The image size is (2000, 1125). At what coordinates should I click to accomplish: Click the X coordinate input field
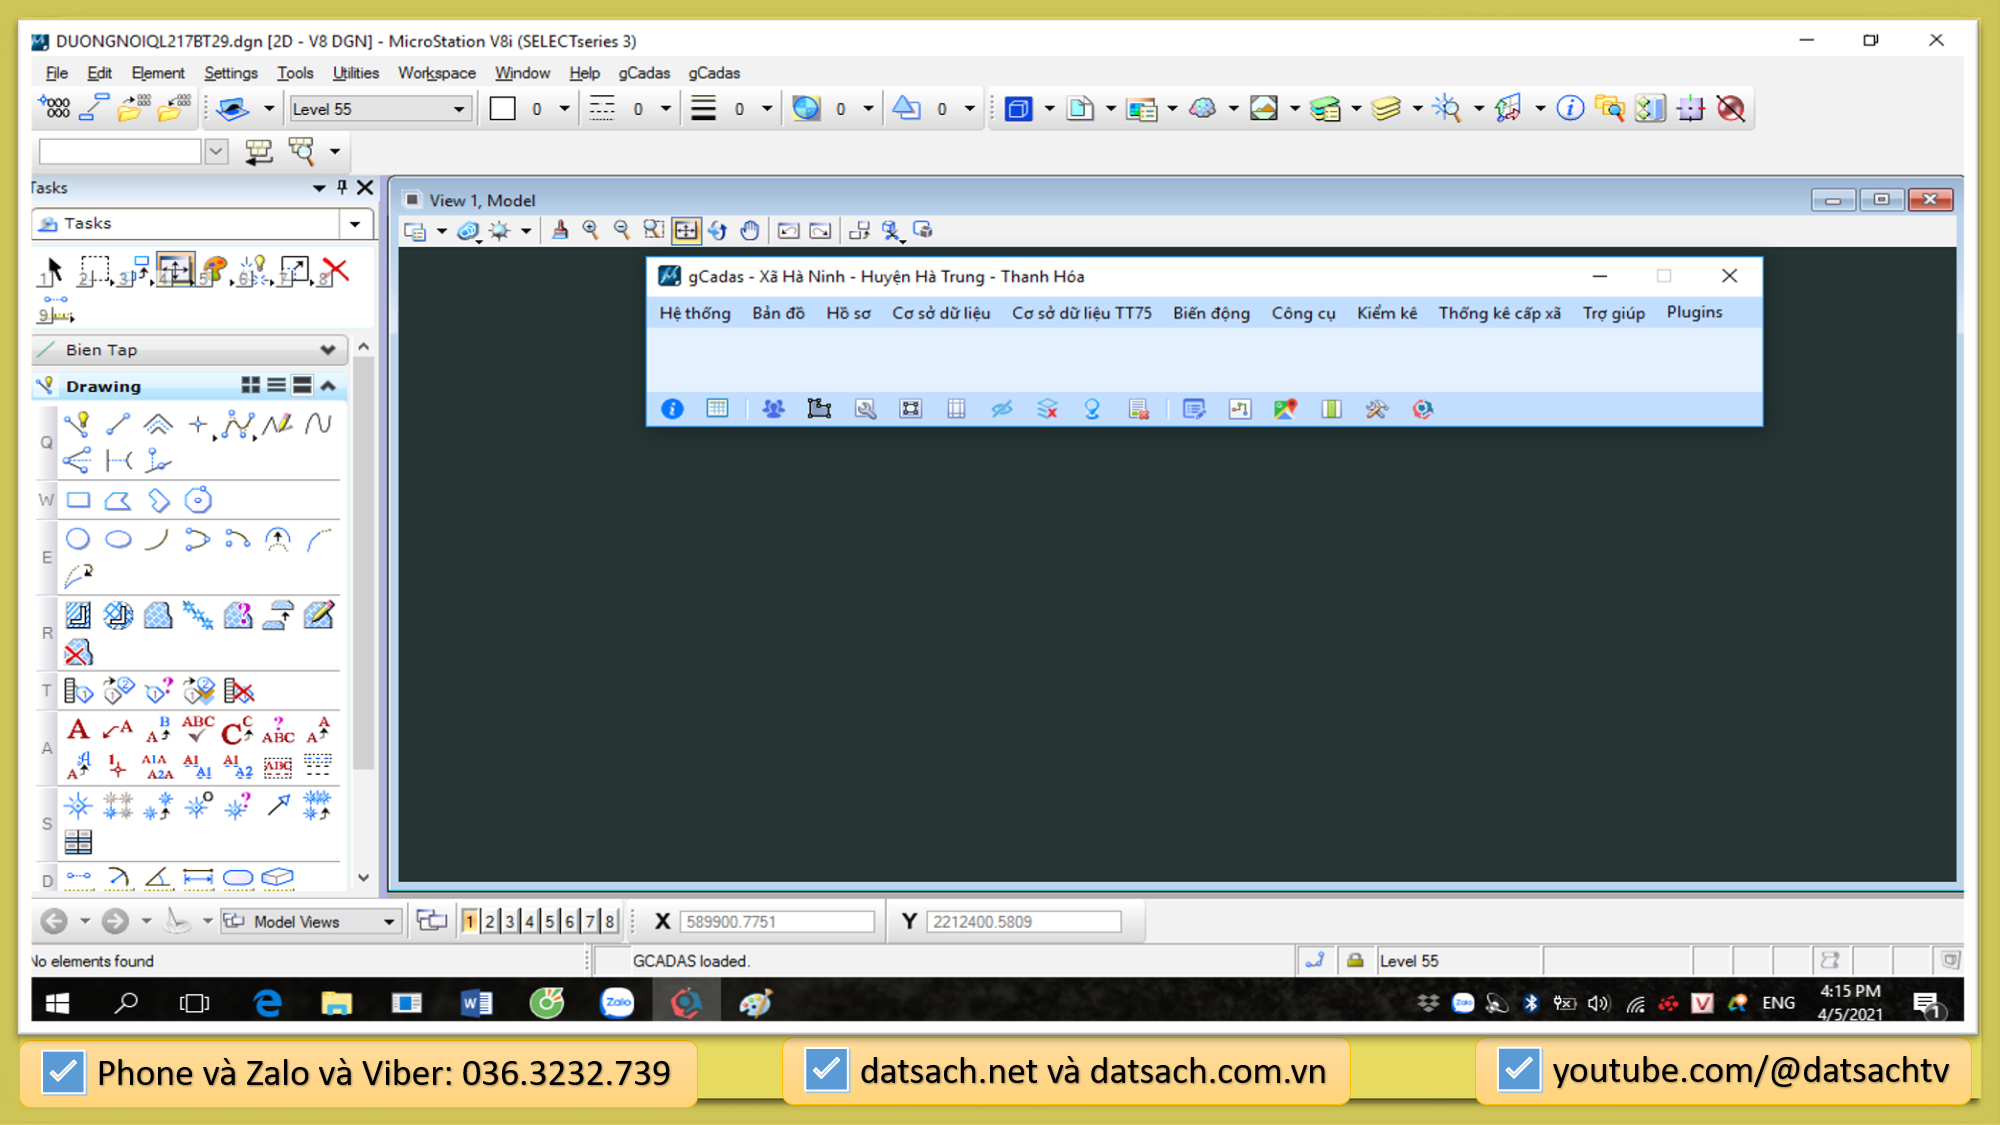777,921
